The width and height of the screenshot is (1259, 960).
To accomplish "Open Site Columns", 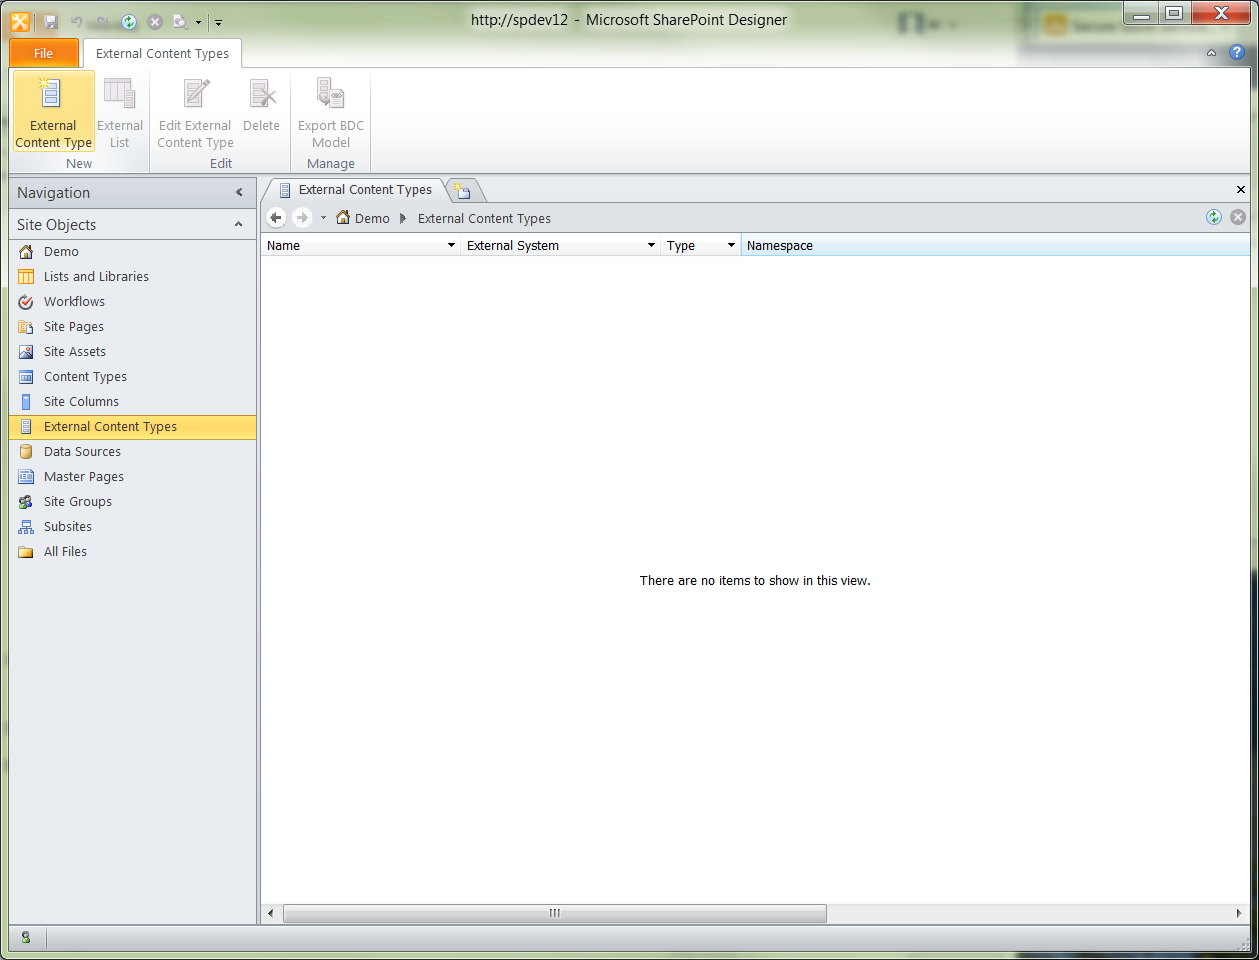I will [133, 401].
